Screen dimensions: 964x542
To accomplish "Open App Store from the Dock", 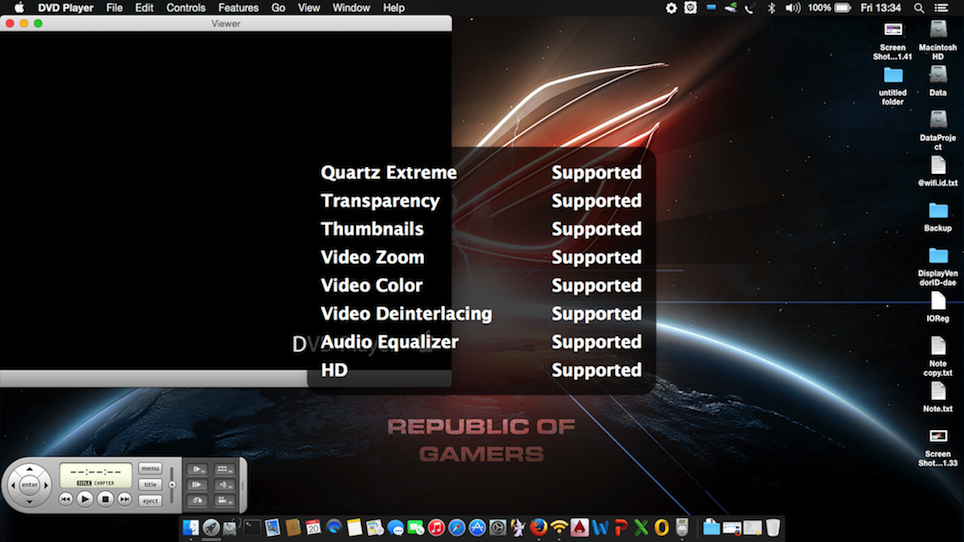I will coord(477,527).
